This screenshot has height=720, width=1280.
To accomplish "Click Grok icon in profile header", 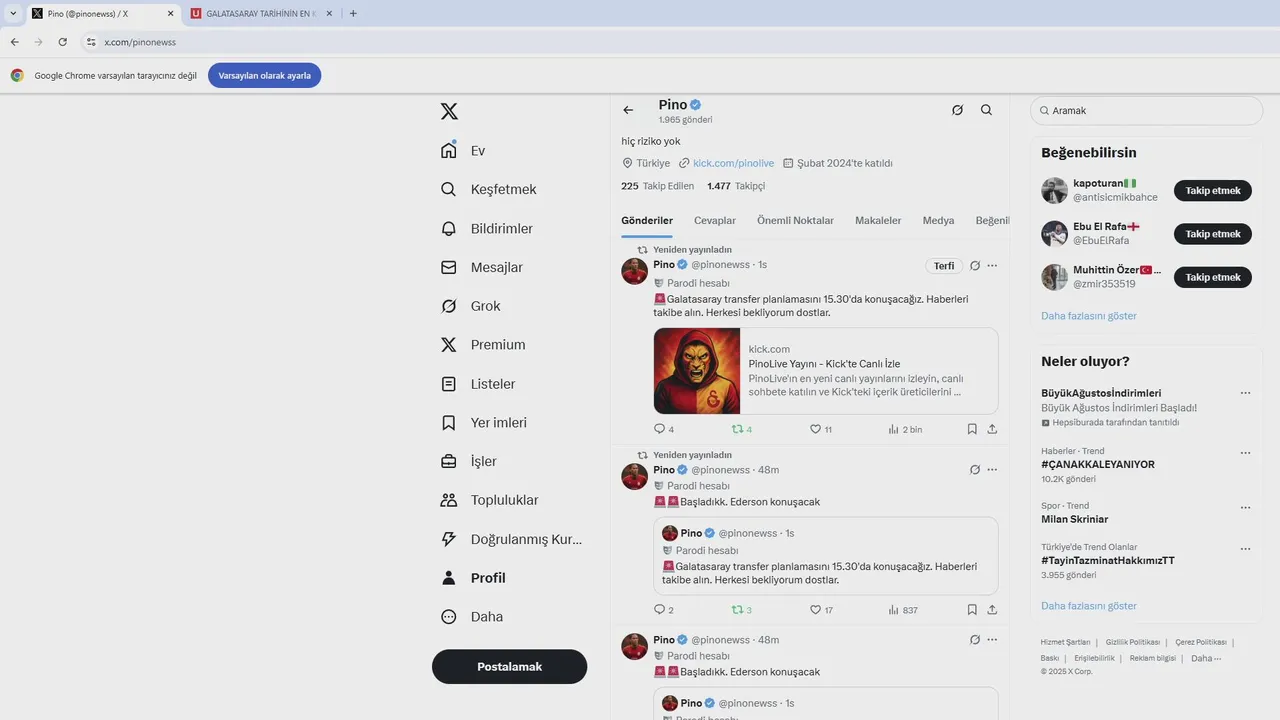I will 957,110.
